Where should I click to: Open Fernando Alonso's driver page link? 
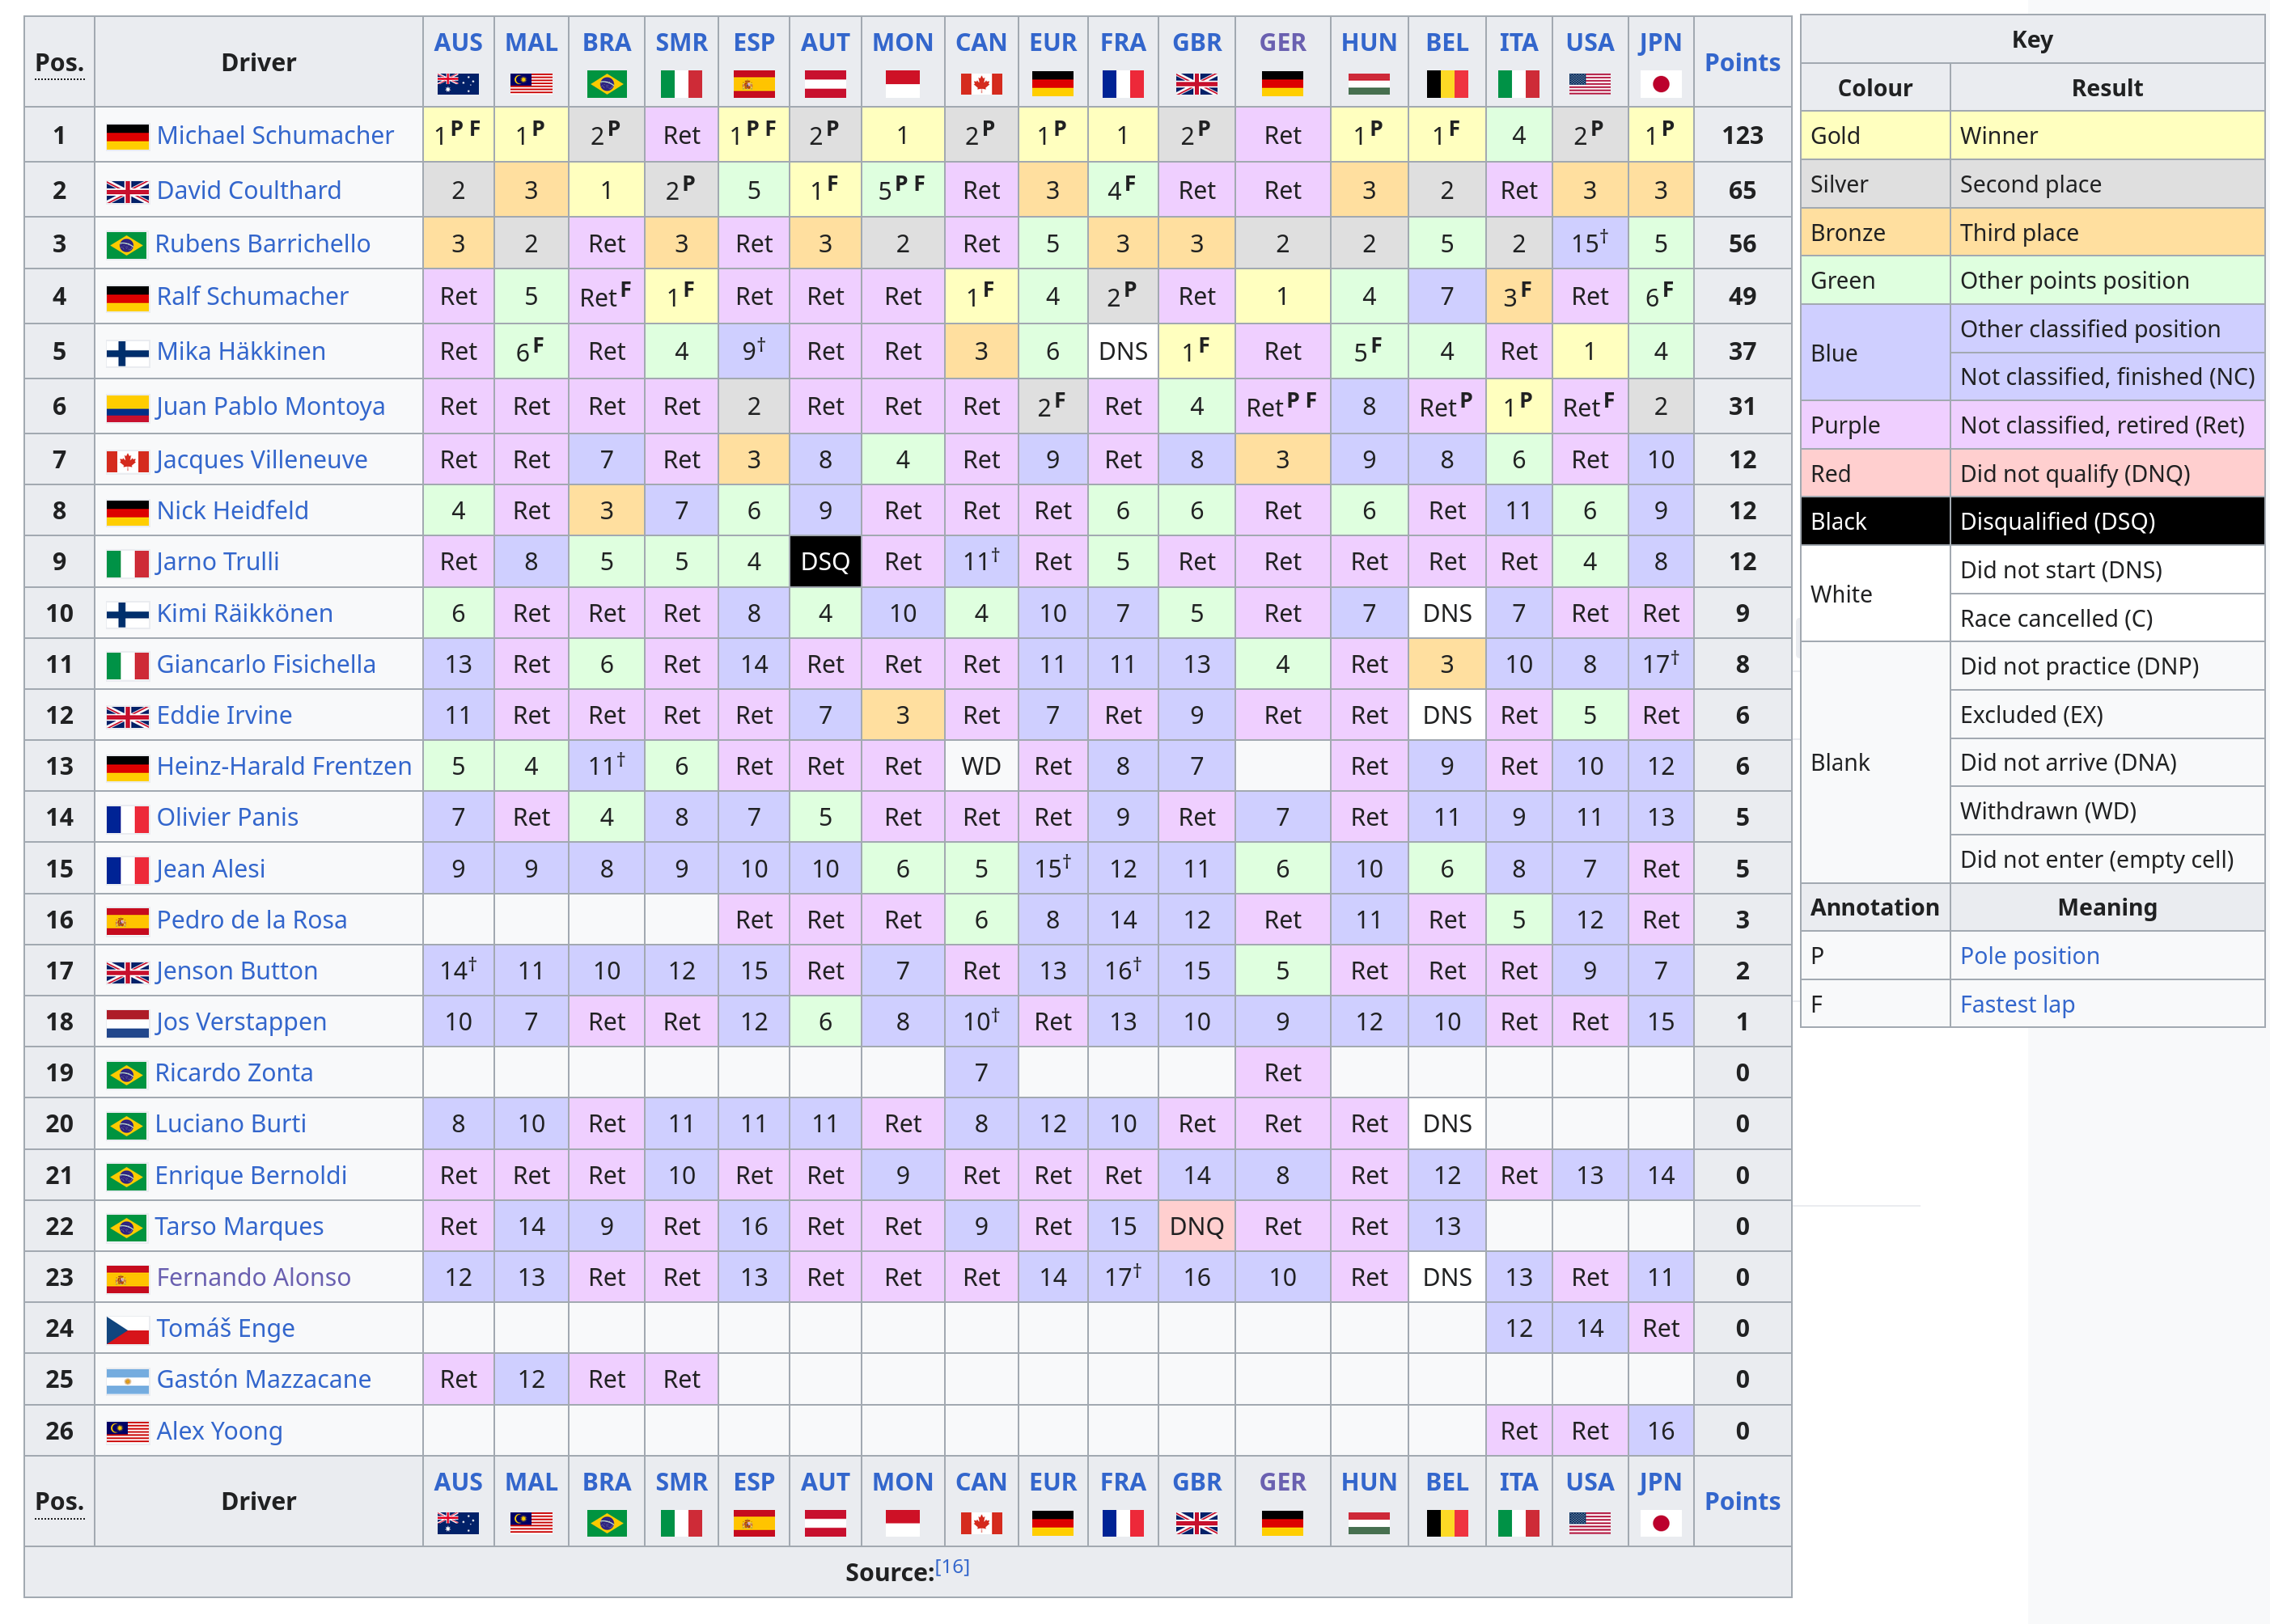[x=253, y=1277]
